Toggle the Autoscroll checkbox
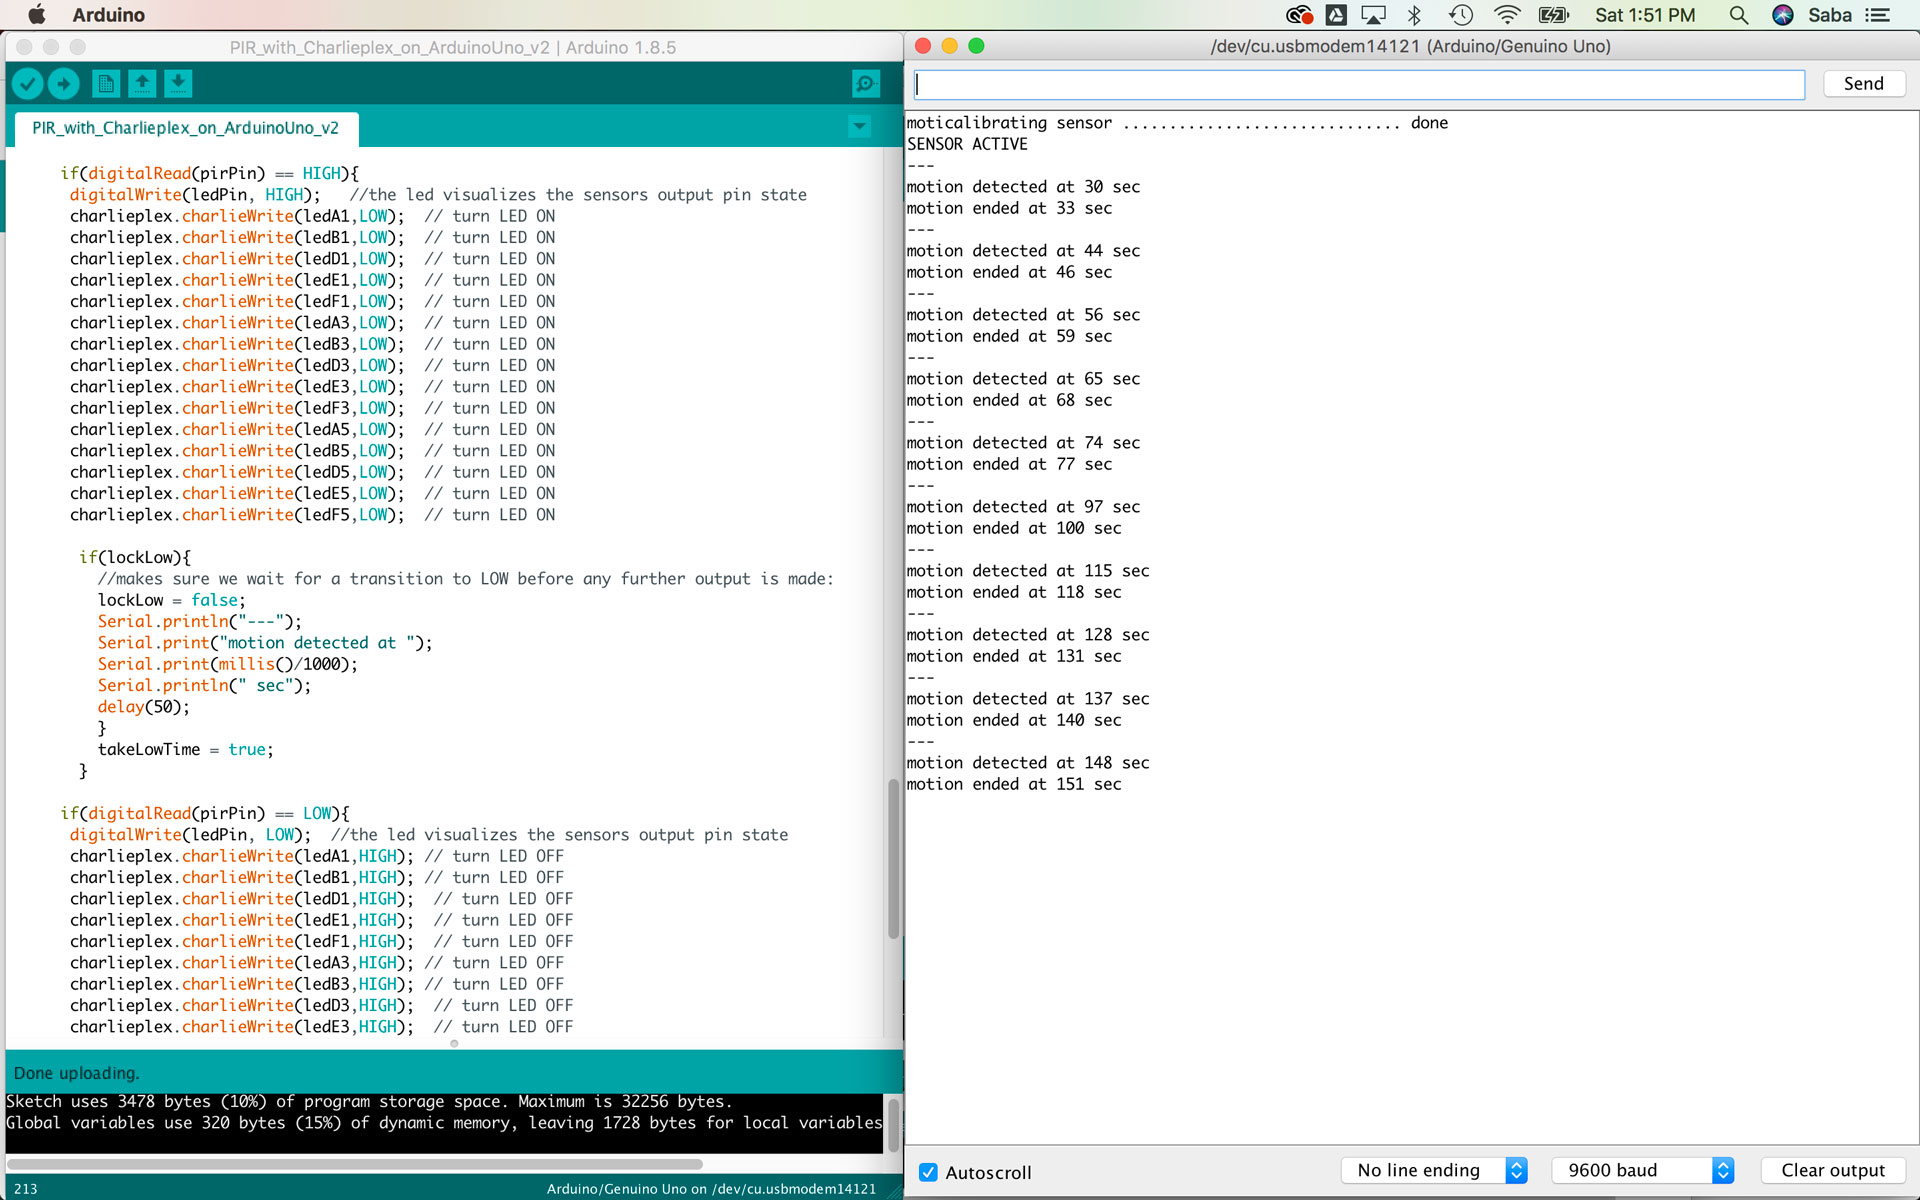Viewport: 1920px width, 1200px height. [x=929, y=1172]
